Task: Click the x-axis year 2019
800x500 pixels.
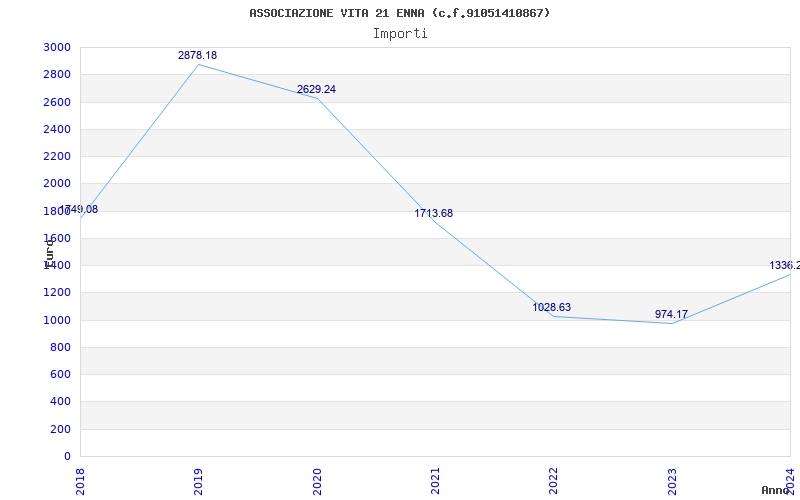Action: 198,481
